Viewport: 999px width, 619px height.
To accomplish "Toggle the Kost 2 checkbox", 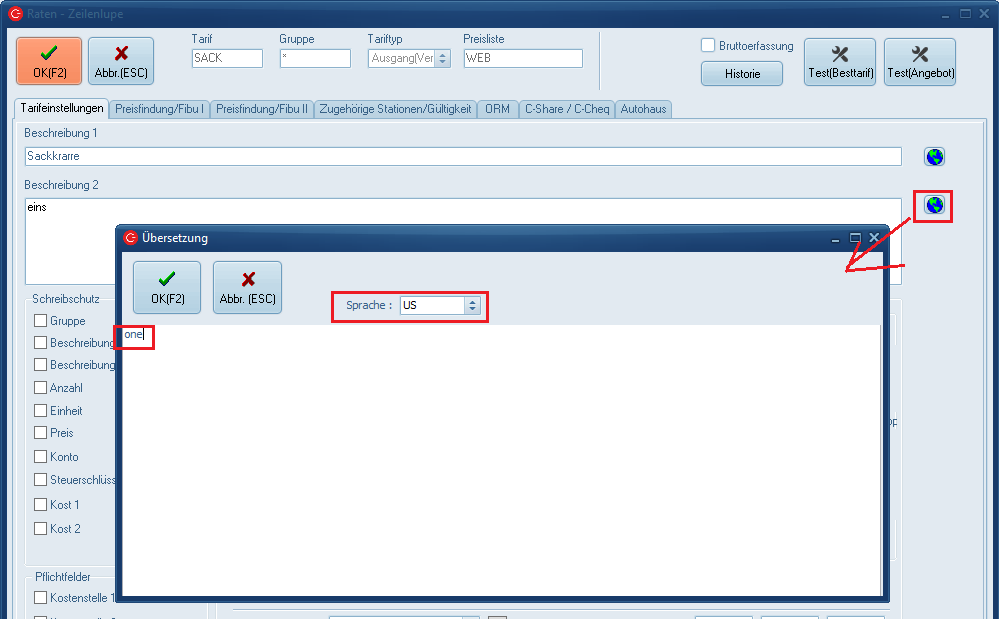I will pos(41,528).
